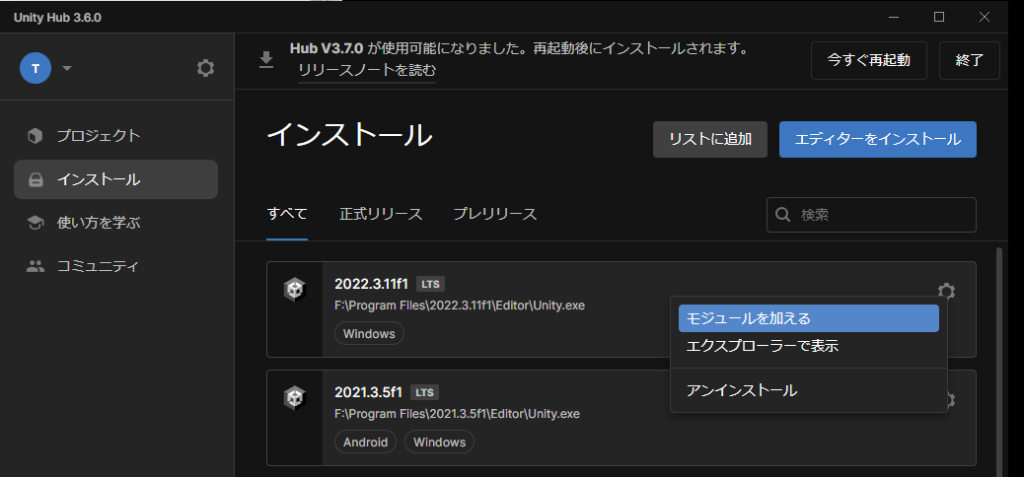Click the gear icon for 2022.3.11f1
Screen dimensions: 1024x477
[946, 291]
